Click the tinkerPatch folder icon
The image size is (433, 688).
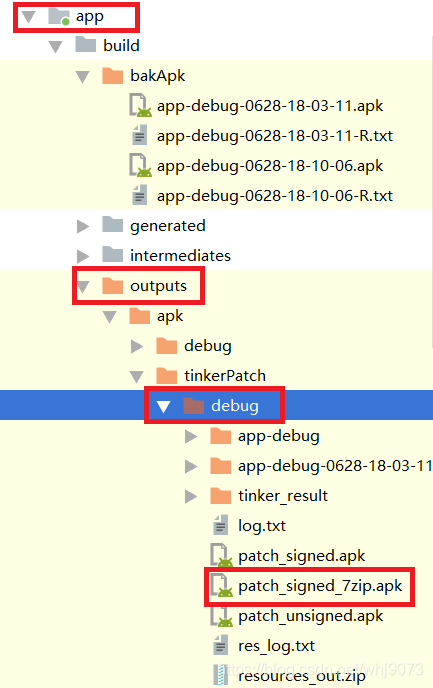click(x=167, y=376)
